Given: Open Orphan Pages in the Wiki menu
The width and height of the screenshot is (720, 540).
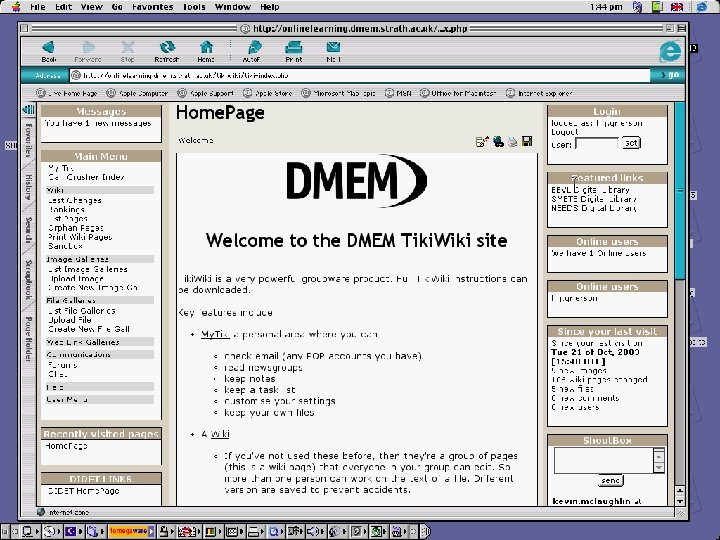Looking at the screenshot, I should pyautogui.click(x=76, y=228).
